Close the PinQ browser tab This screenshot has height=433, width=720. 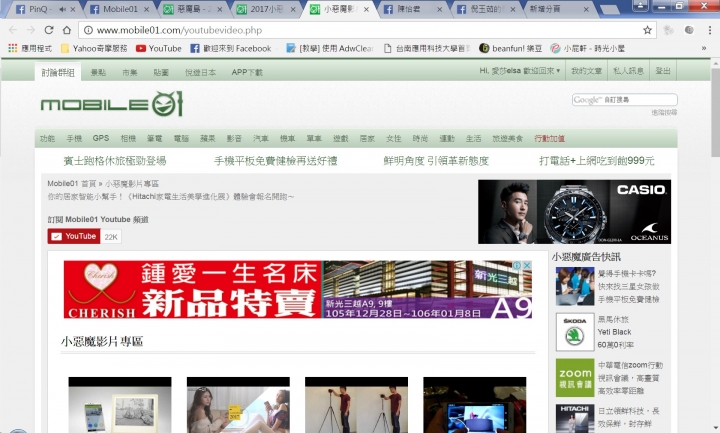(73, 9)
